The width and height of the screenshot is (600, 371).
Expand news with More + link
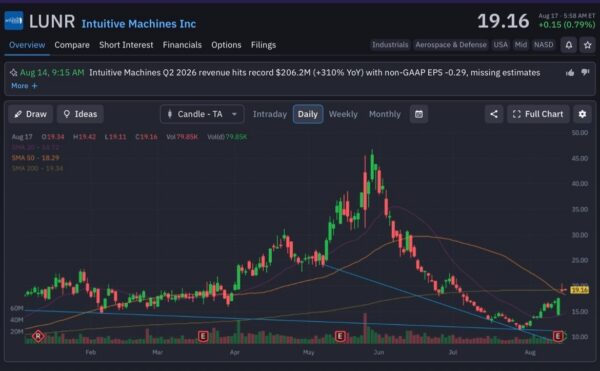coord(24,86)
